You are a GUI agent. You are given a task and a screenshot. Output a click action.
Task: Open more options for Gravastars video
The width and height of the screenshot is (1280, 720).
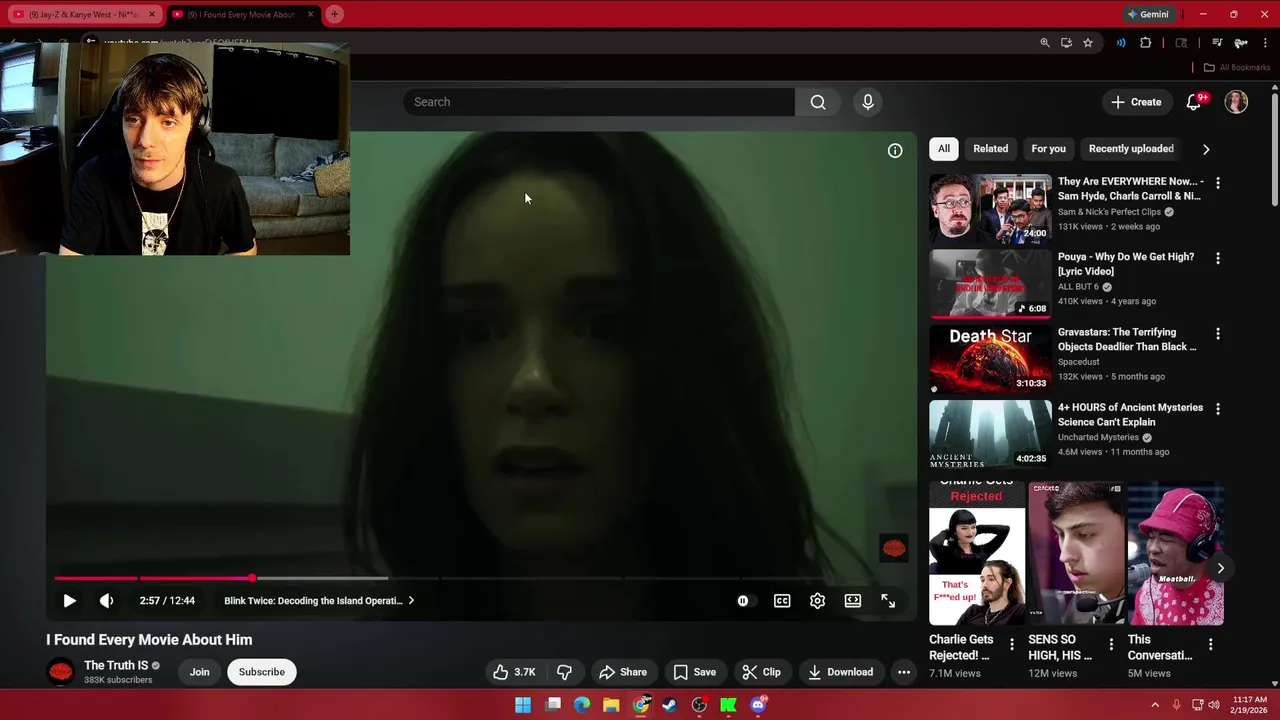1217,333
